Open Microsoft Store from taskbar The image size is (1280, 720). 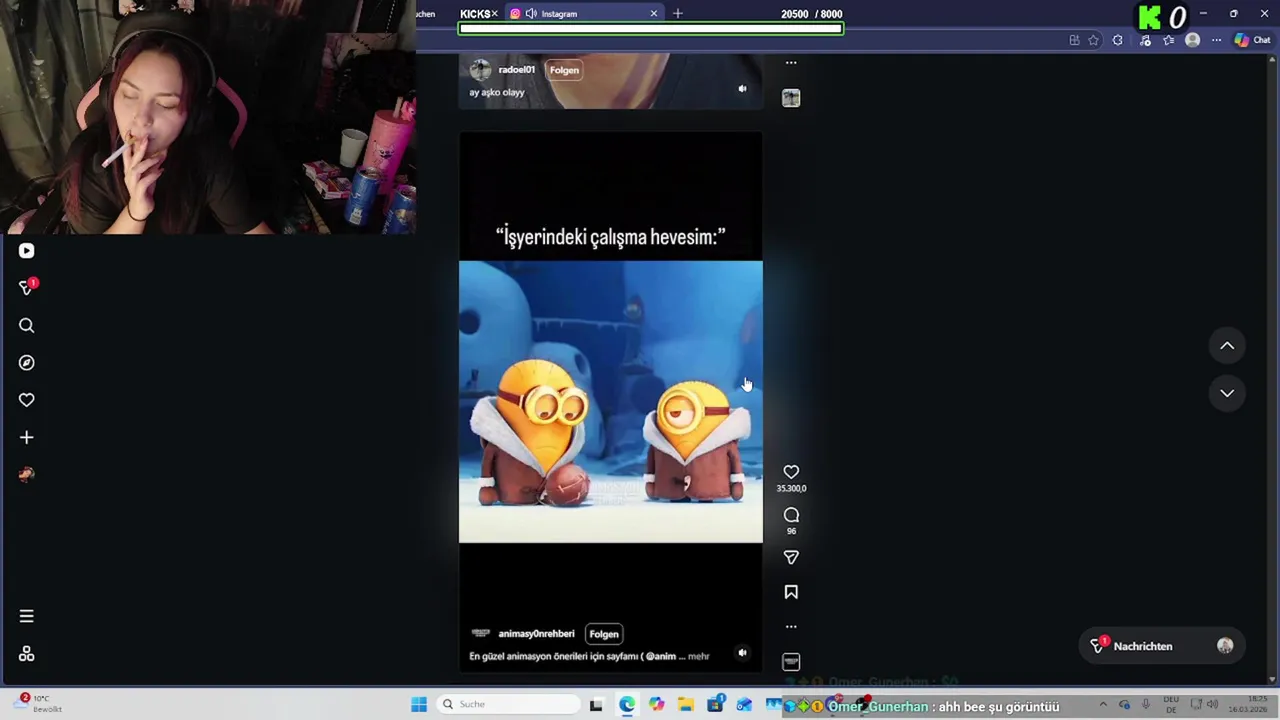pos(715,704)
